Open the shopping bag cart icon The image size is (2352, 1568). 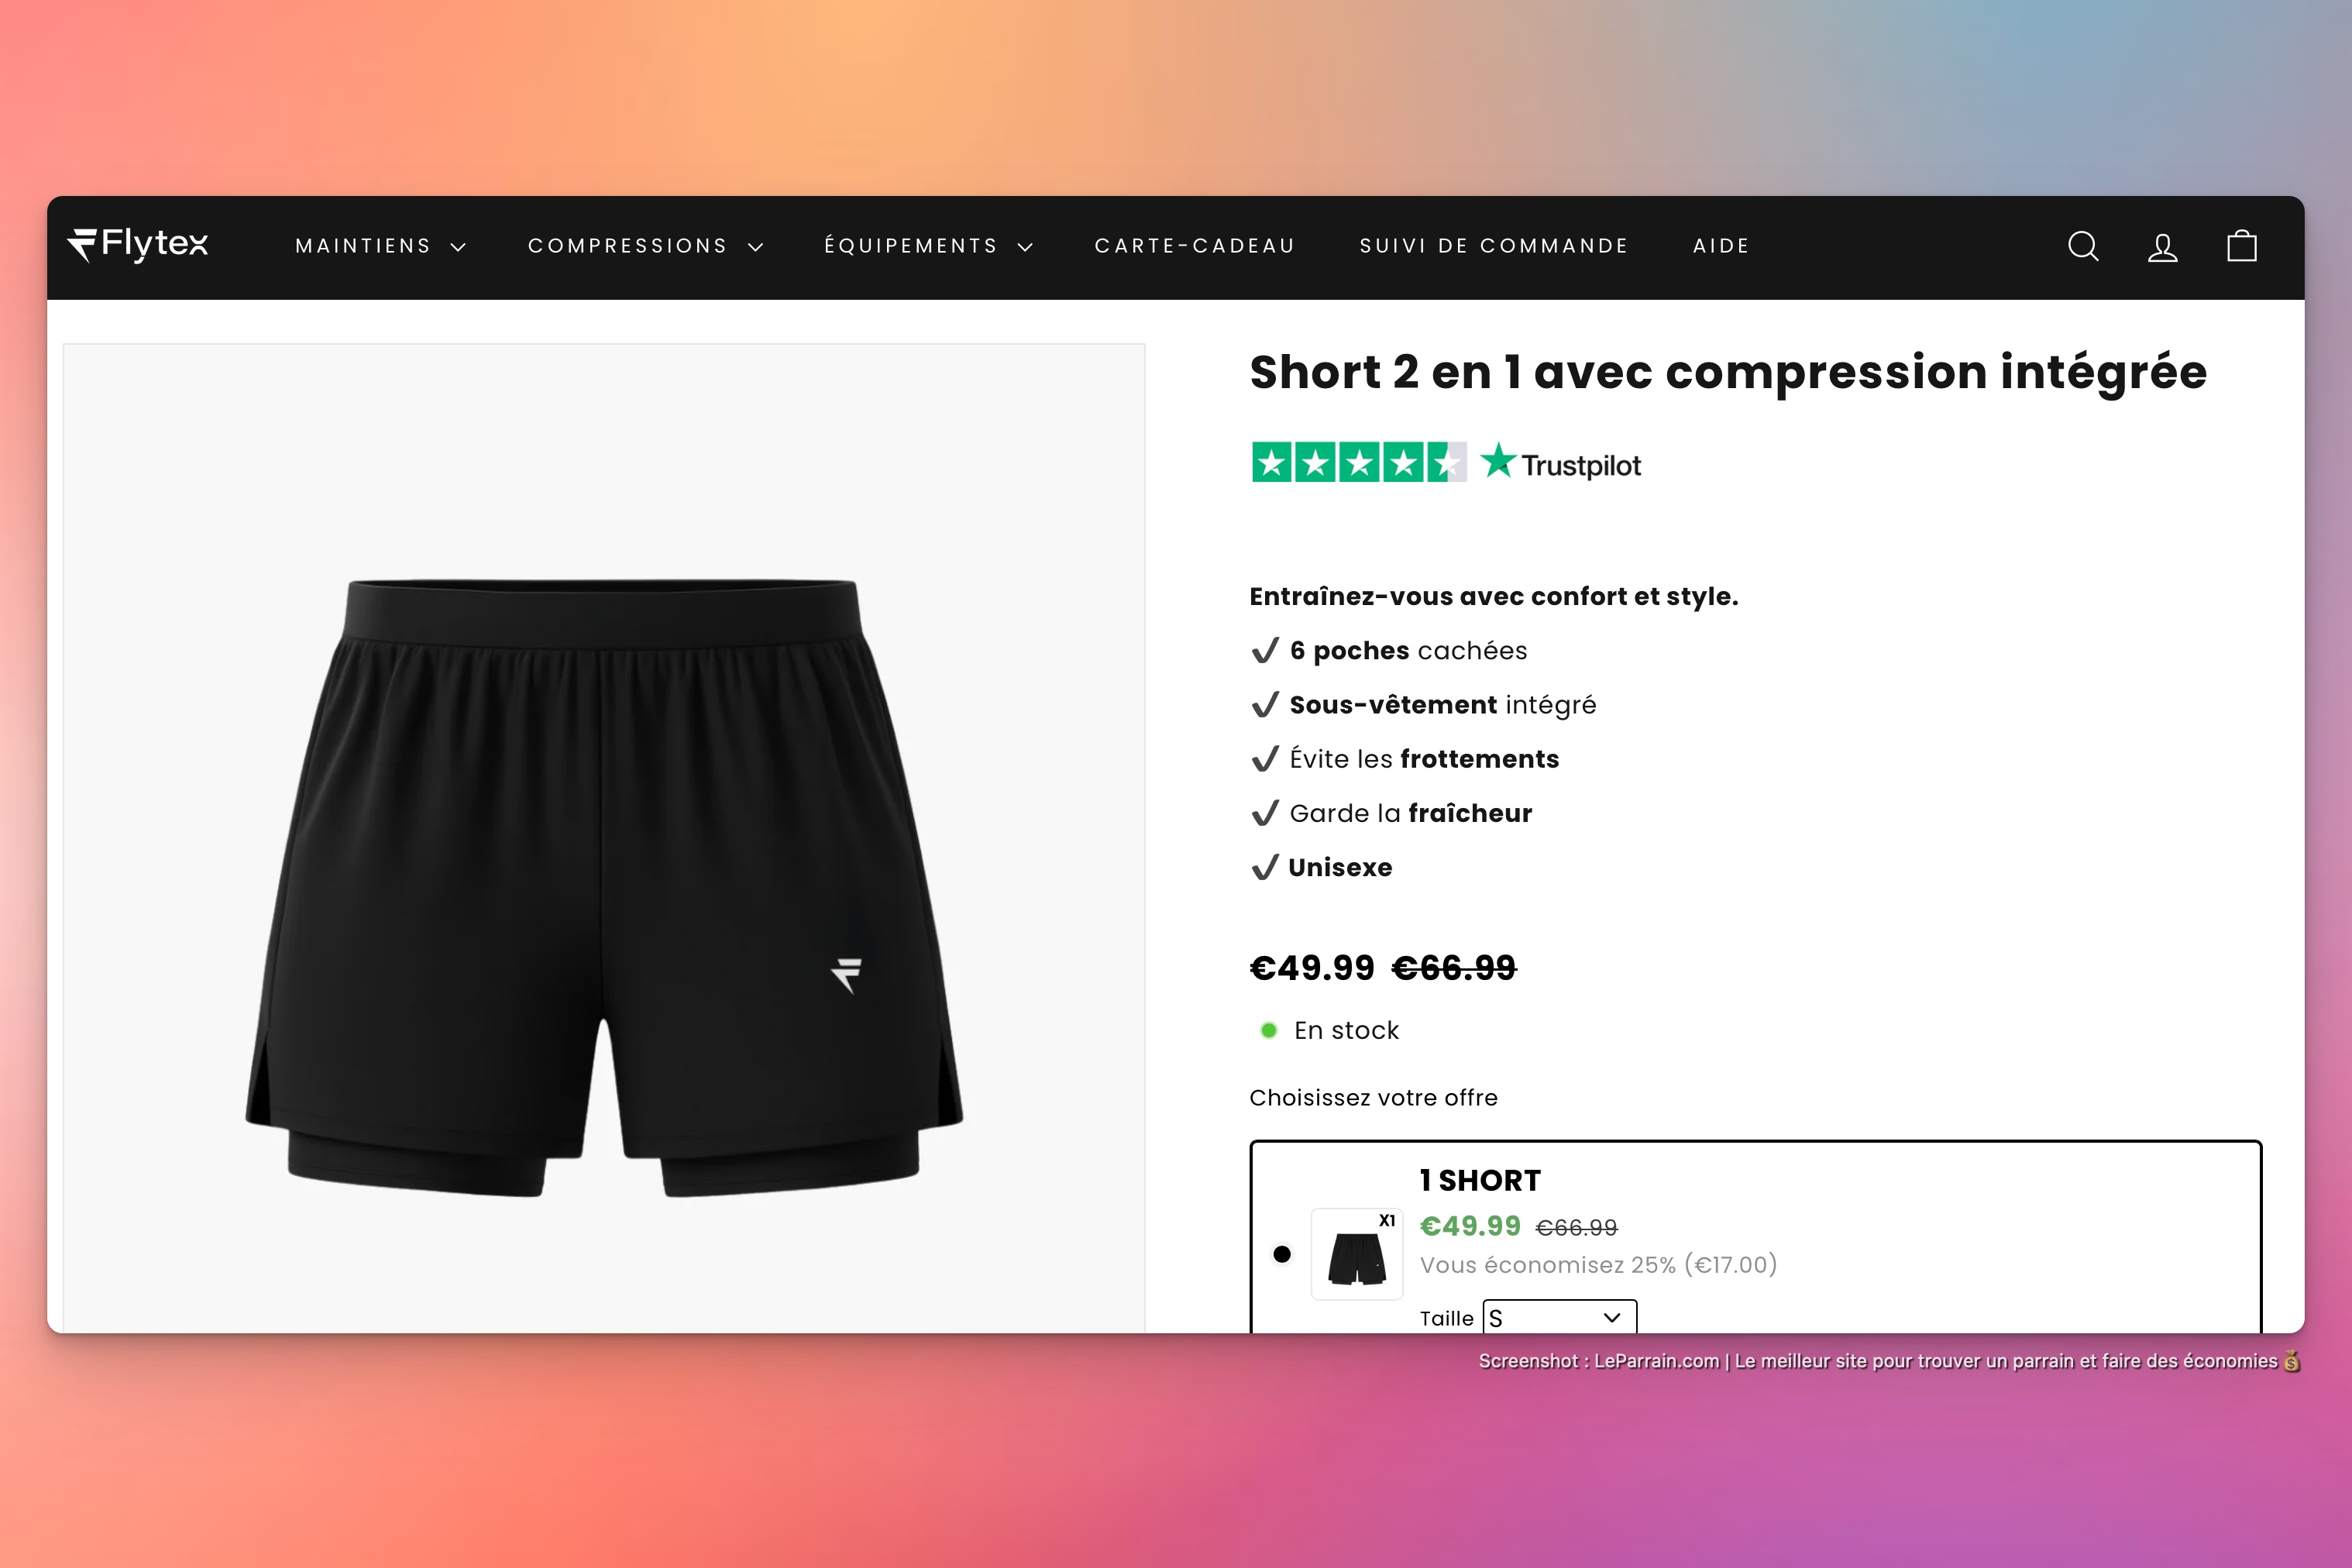pos(2242,246)
